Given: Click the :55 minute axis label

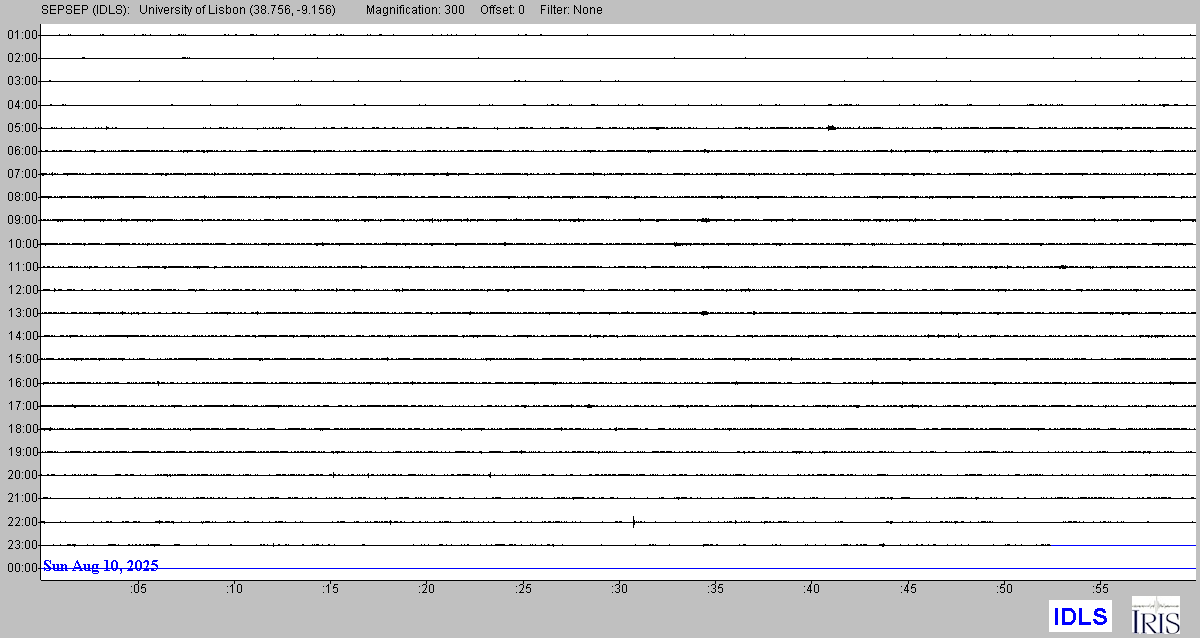Looking at the screenshot, I should pyautogui.click(x=1101, y=589).
